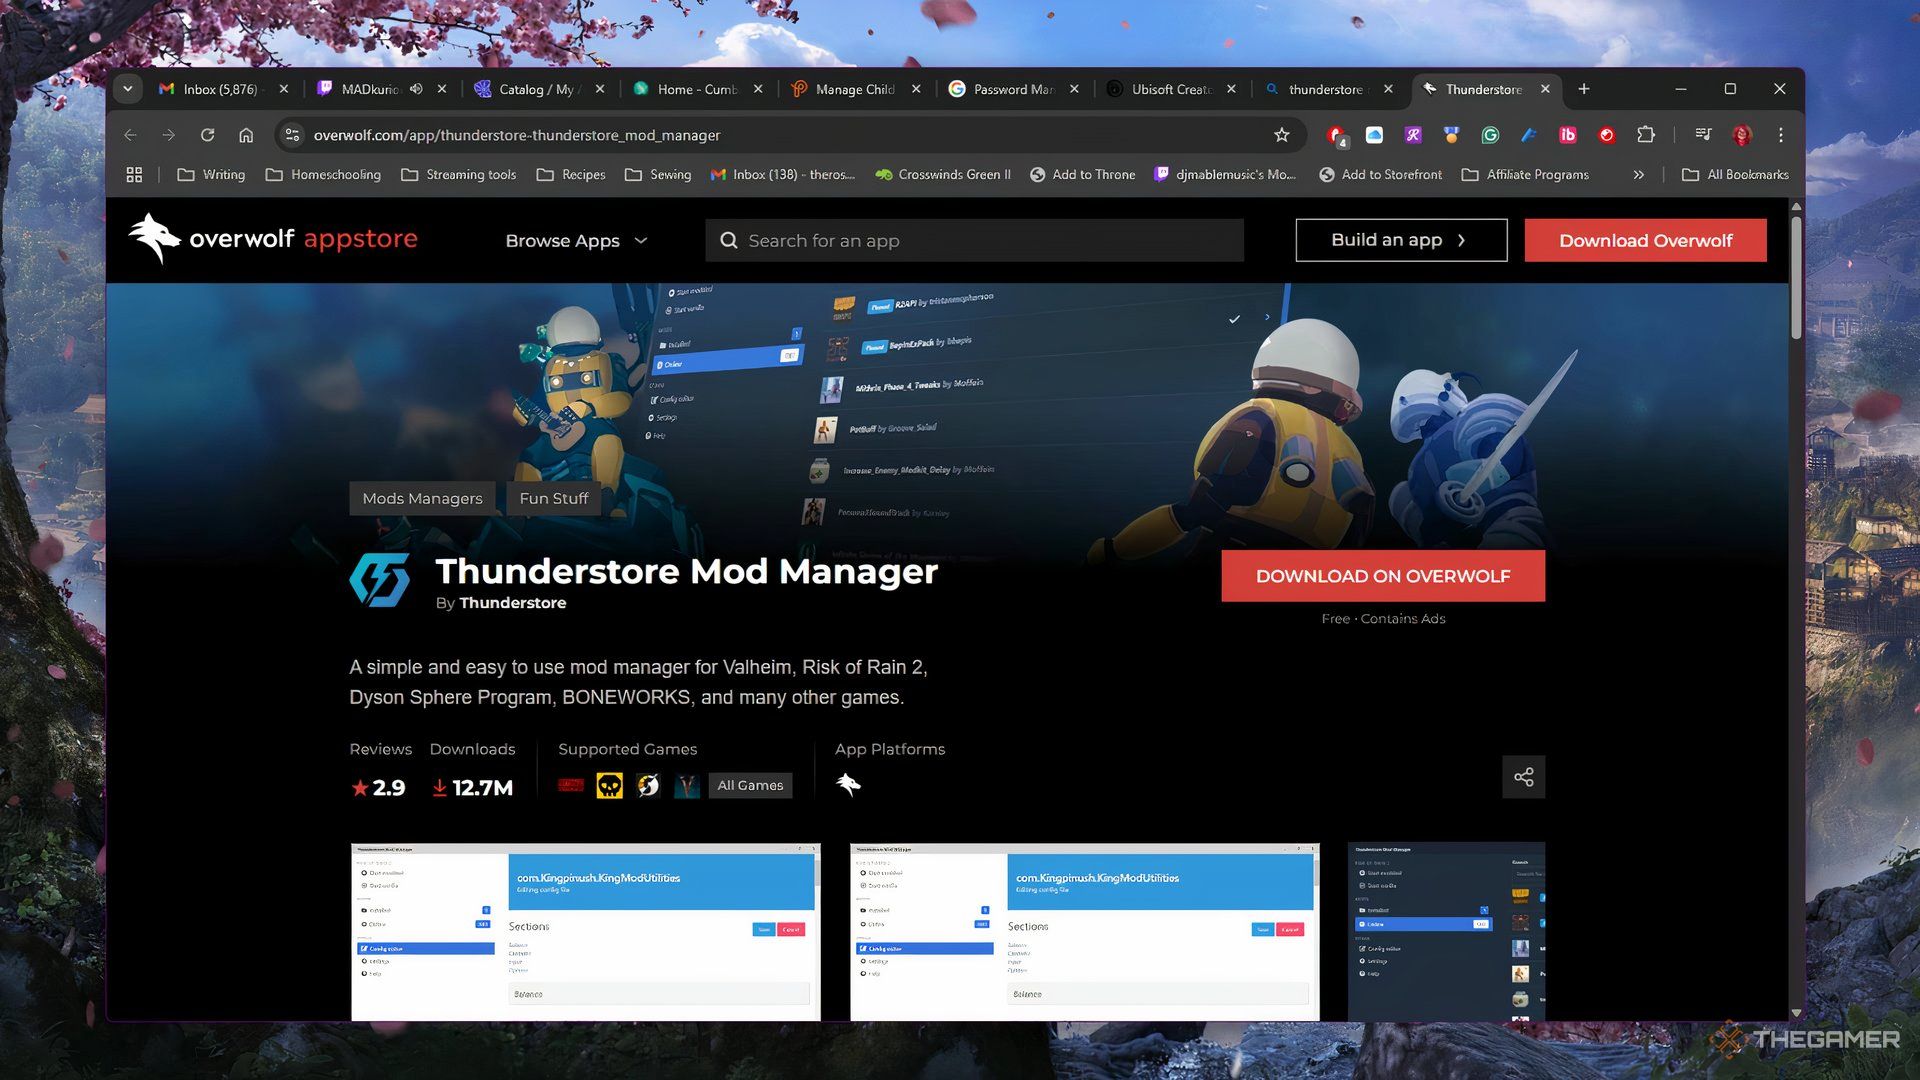Focus the Search for an app field
The width and height of the screenshot is (1920, 1080).
[975, 241]
